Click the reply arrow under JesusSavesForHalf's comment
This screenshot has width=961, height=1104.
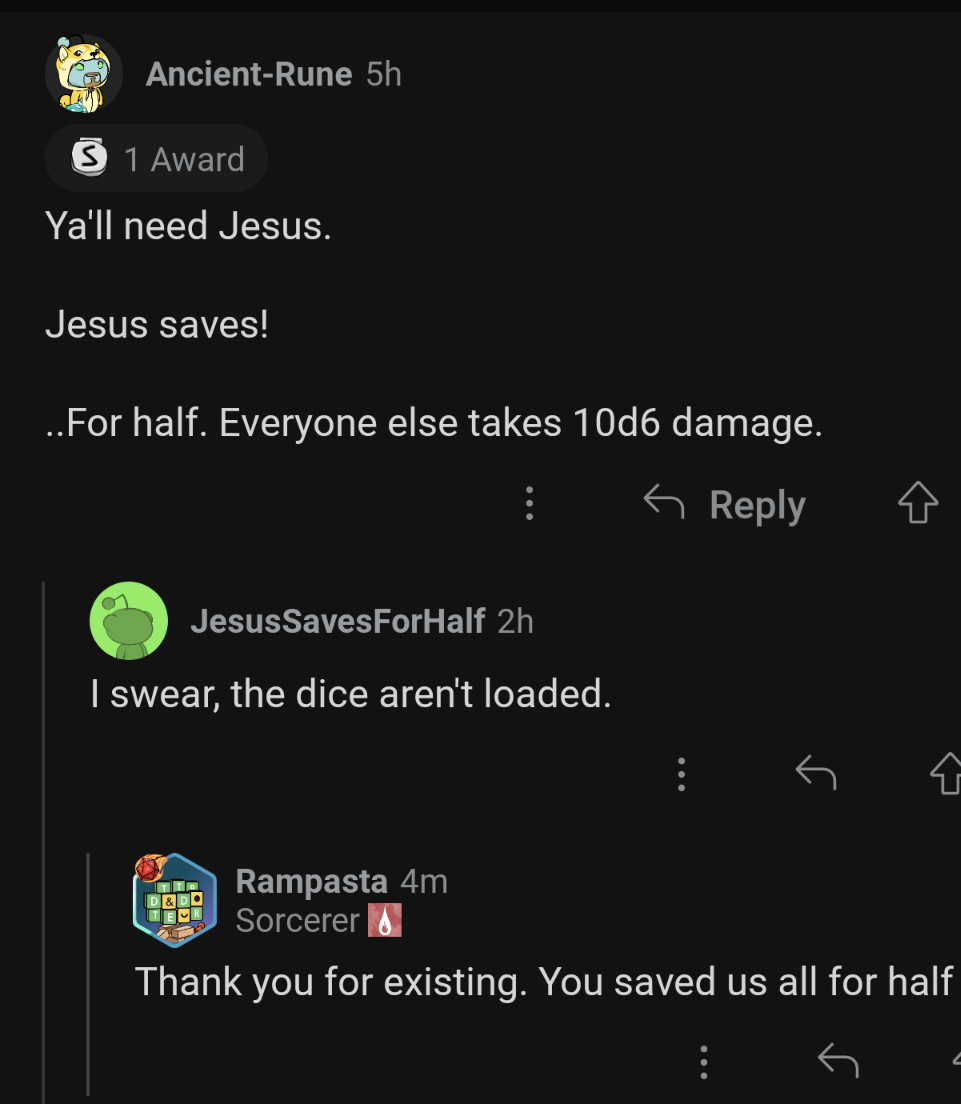click(817, 771)
